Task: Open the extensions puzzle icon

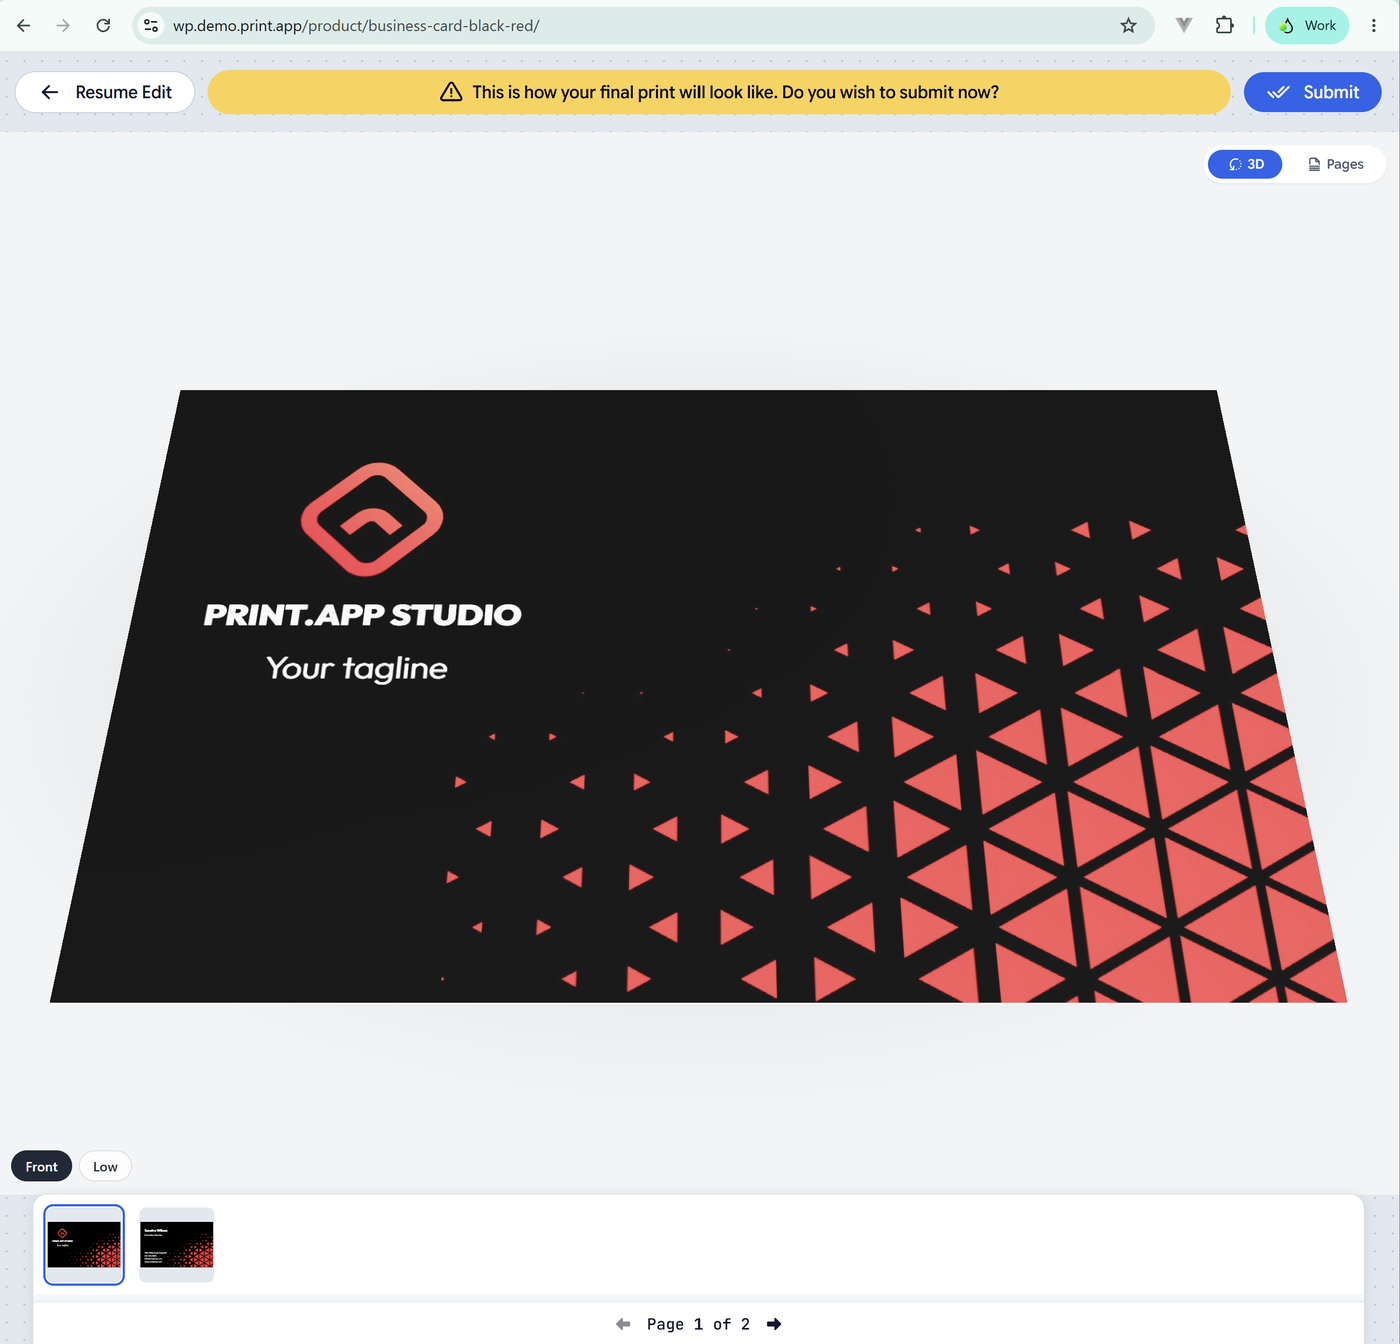Action: click(x=1224, y=26)
